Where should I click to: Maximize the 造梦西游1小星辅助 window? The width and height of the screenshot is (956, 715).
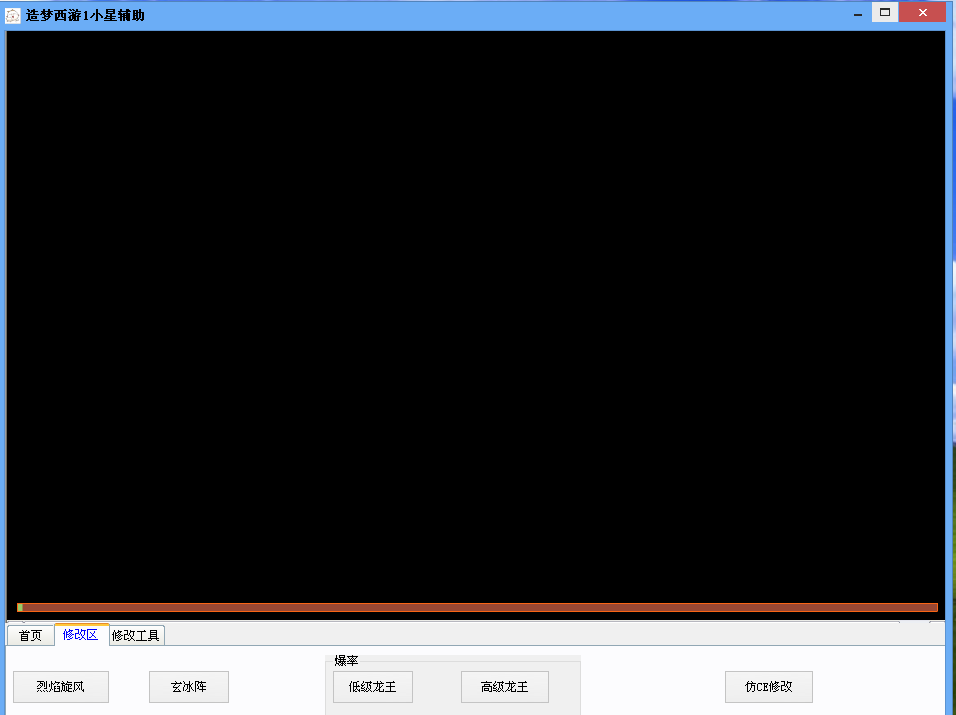coord(885,12)
